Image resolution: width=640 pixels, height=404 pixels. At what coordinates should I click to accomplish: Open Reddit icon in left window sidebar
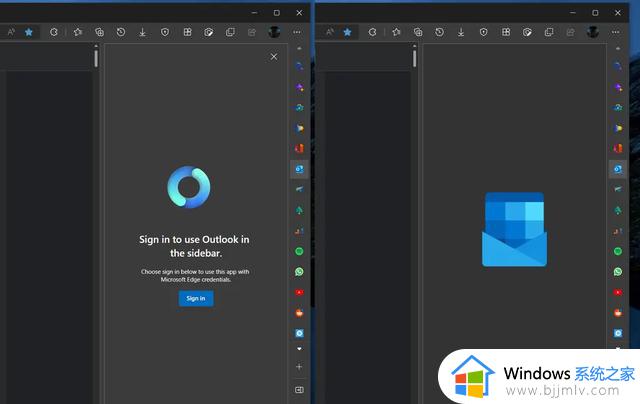click(x=299, y=313)
